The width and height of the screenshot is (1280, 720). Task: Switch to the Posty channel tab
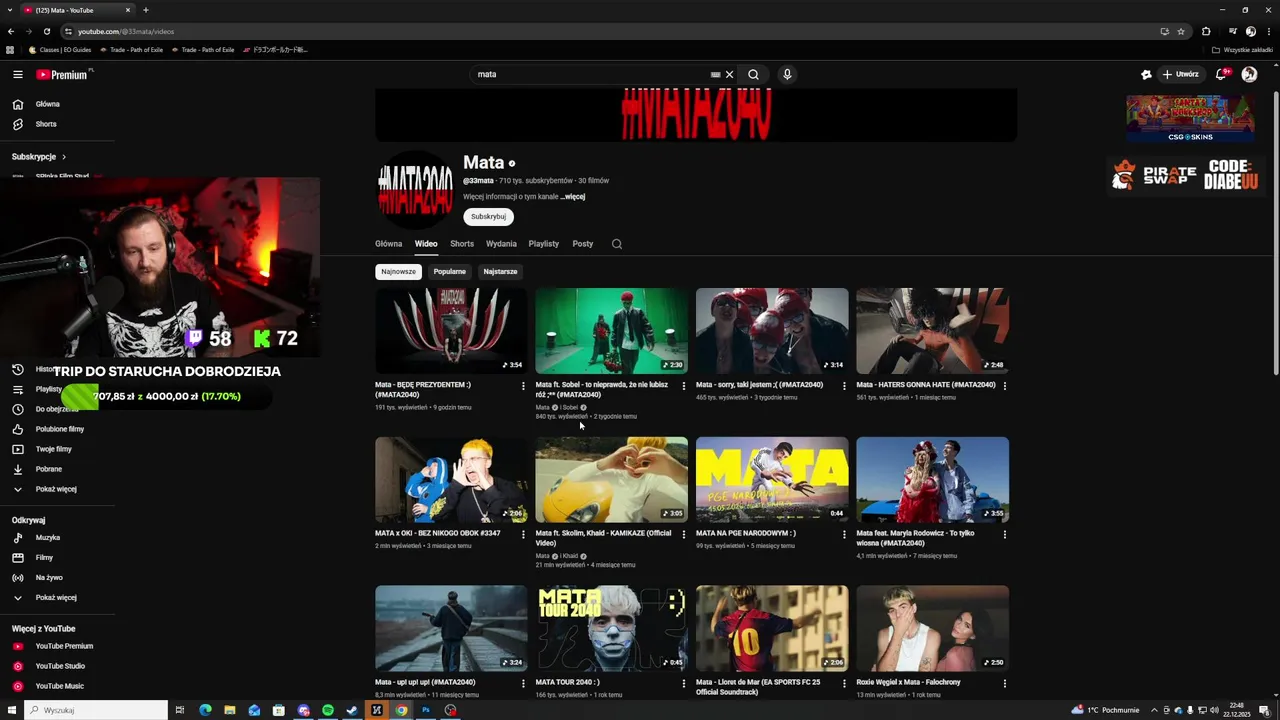583,244
